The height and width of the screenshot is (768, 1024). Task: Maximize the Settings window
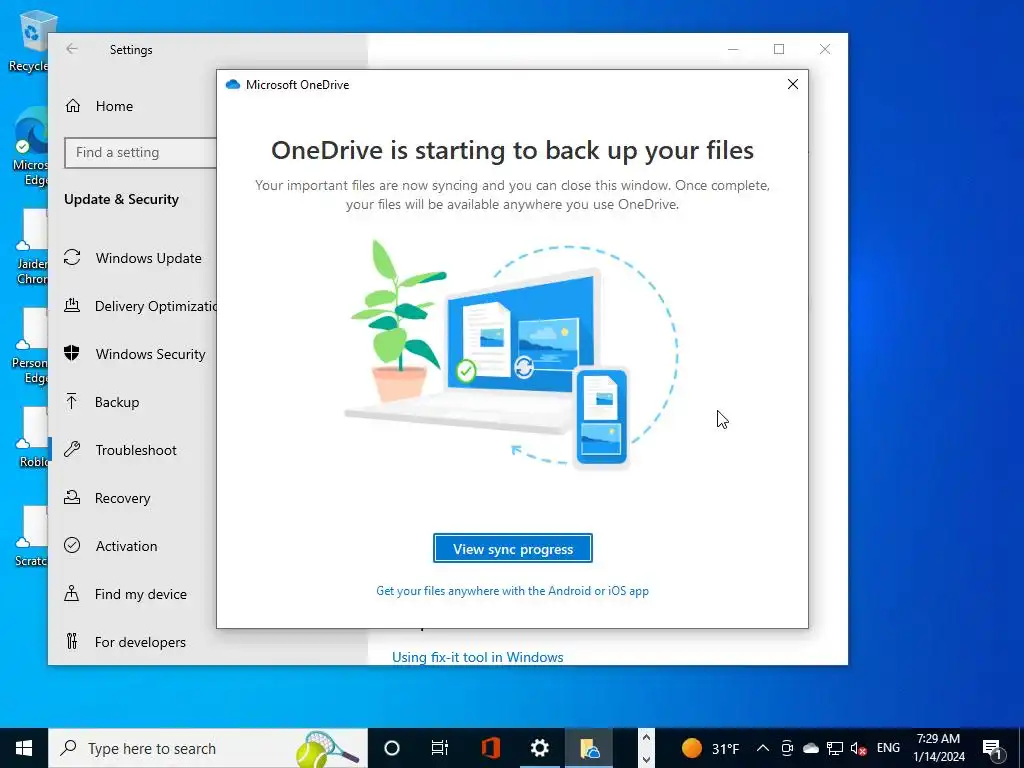779,49
